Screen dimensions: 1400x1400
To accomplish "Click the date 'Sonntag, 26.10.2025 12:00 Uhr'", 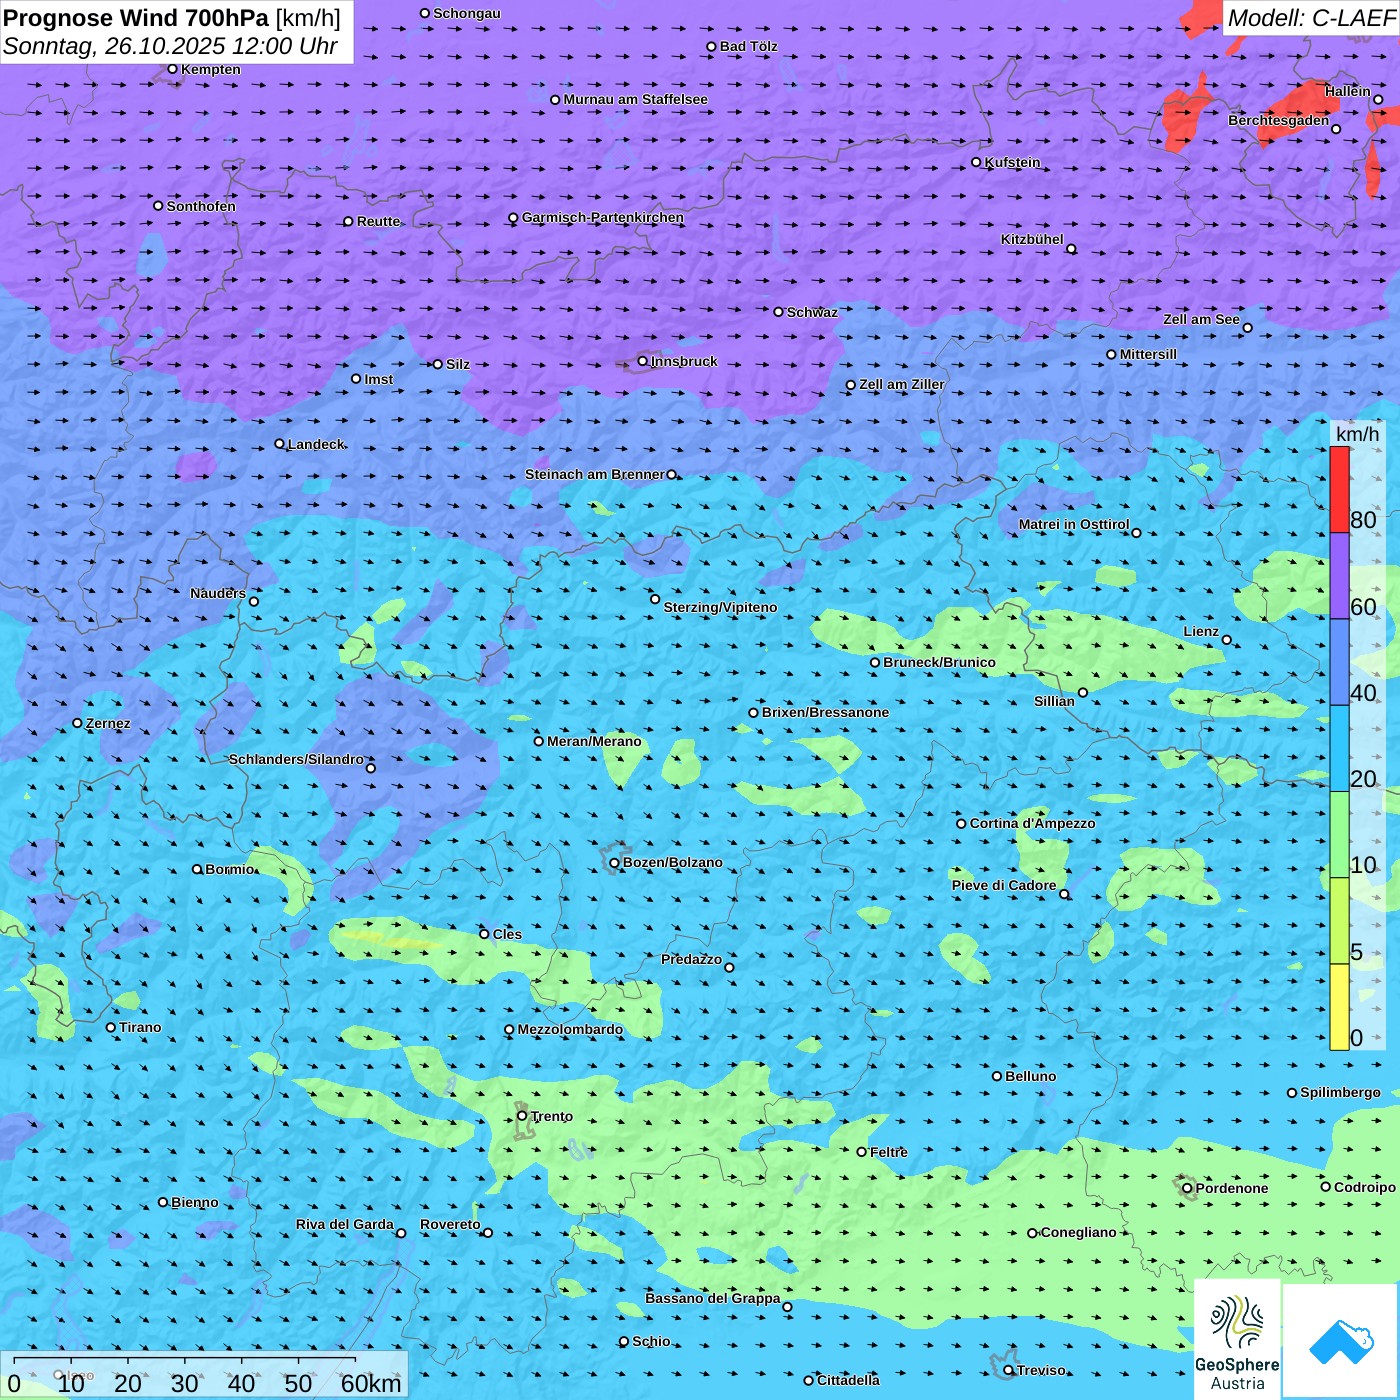I will (x=170, y=46).
